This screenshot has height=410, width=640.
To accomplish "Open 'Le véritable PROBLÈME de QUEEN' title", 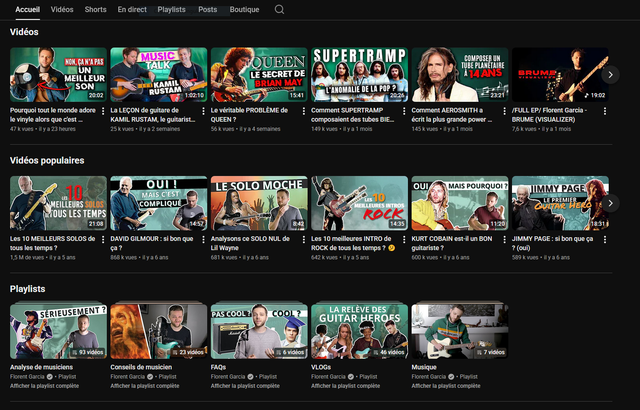I will pos(249,115).
